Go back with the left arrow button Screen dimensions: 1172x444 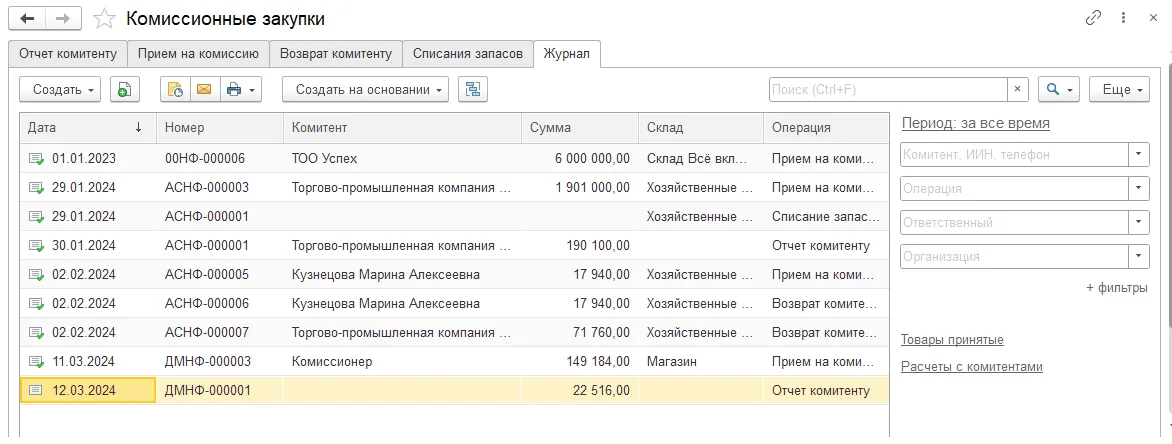(27, 19)
